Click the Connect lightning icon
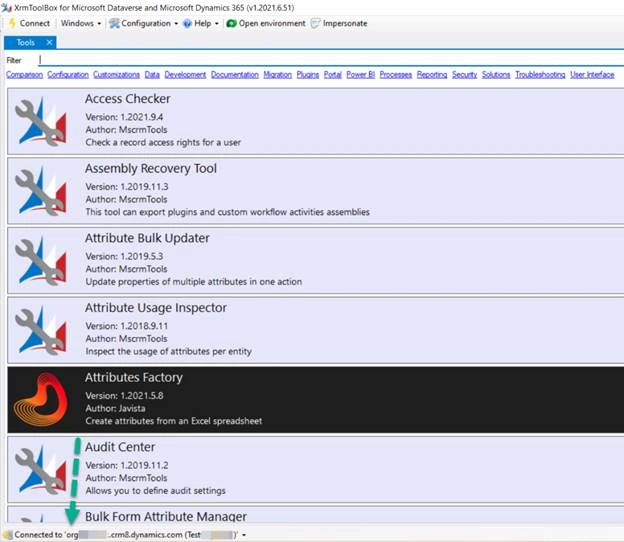This screenshot has width=624, height=542. point(12,23)
